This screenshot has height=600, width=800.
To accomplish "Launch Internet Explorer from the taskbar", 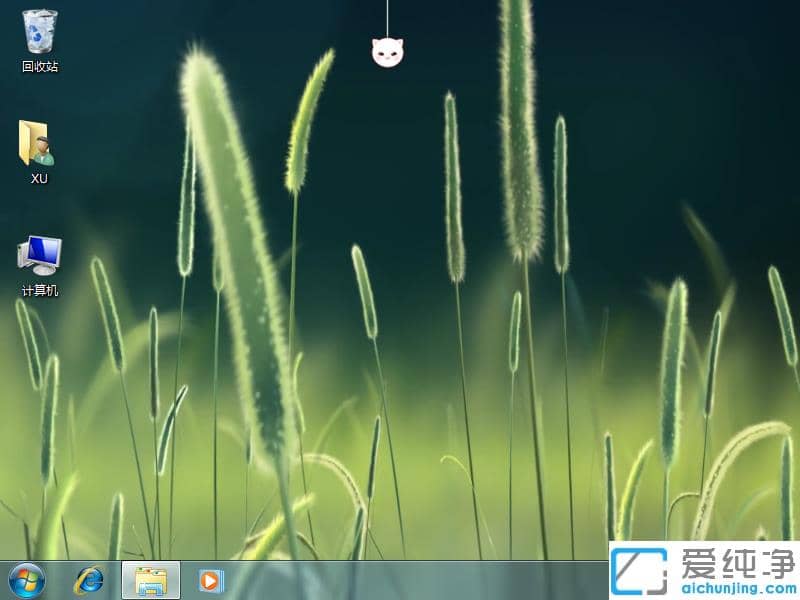I will tap(90, 578).
